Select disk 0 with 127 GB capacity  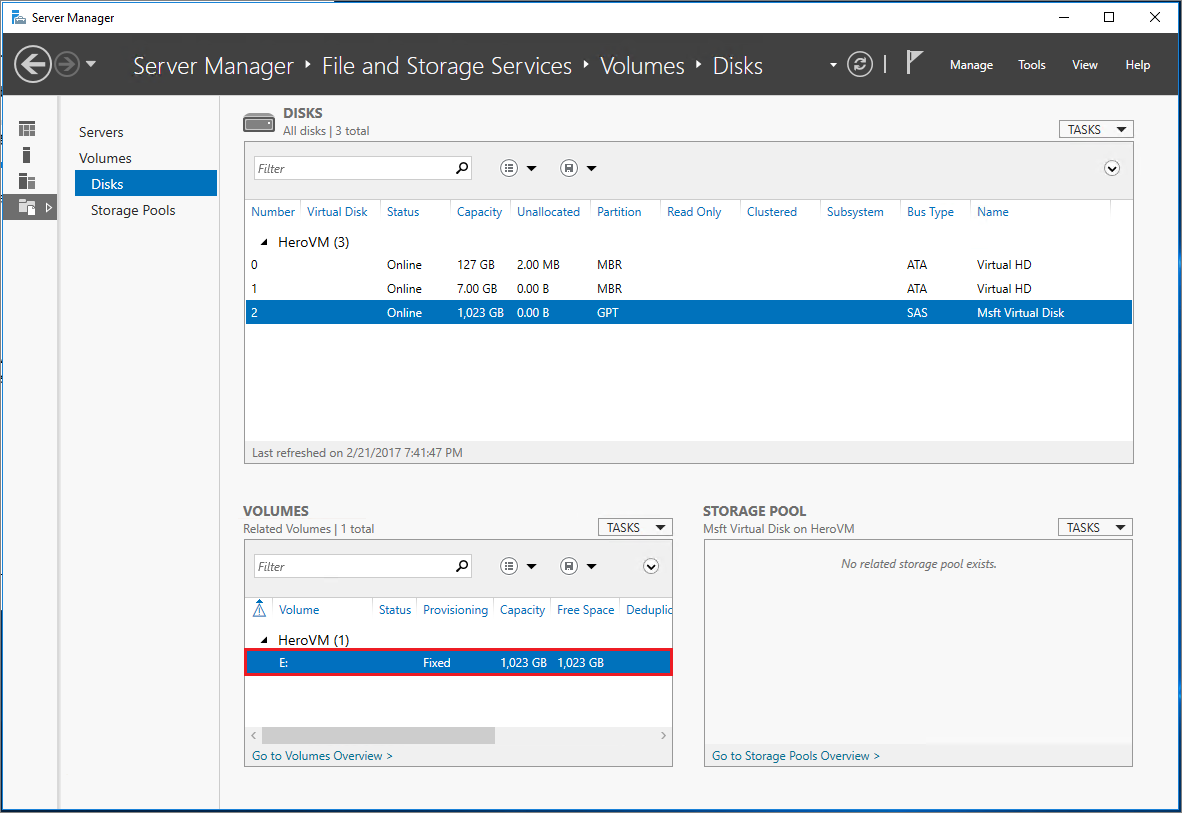[x=688, y=265]
